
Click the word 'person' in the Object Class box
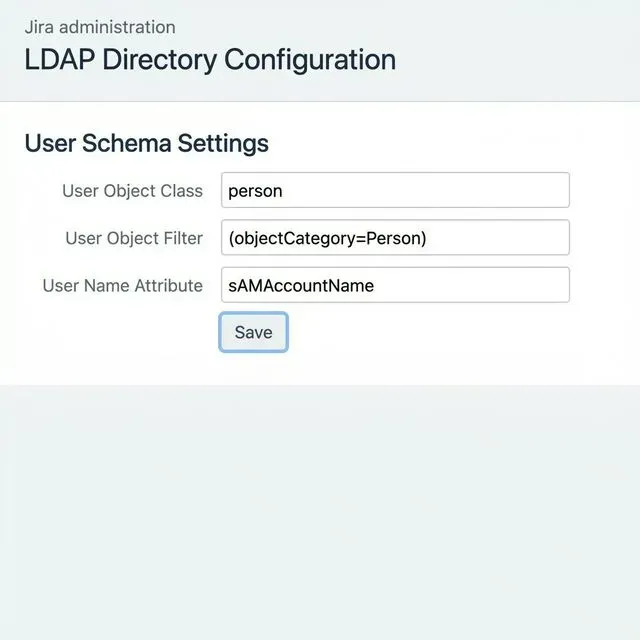tap(255, 191)
